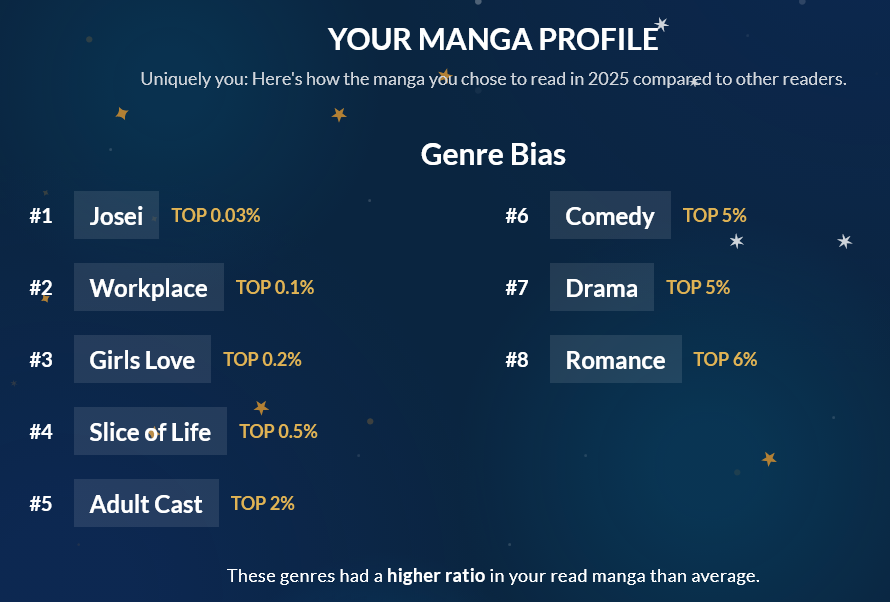Select the TOP 2% label beside Adult Cast

click(x=263, y=503)
